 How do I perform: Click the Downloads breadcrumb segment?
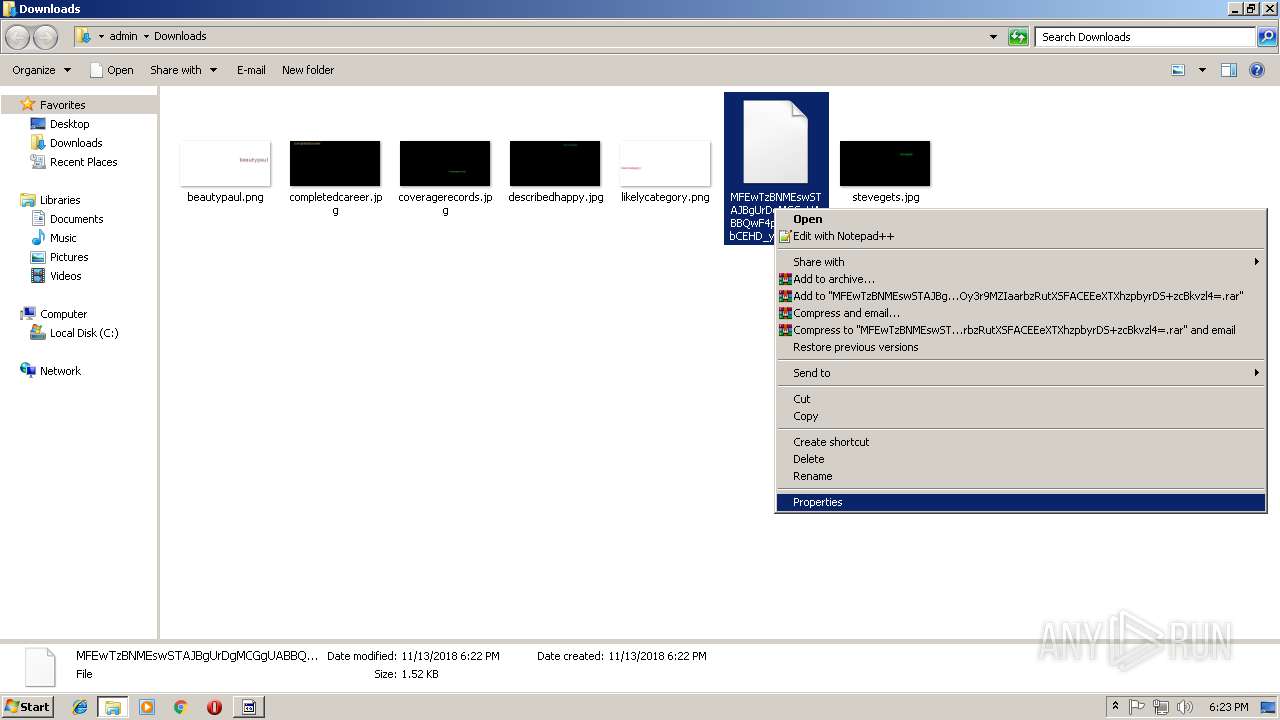click(180, 36)
